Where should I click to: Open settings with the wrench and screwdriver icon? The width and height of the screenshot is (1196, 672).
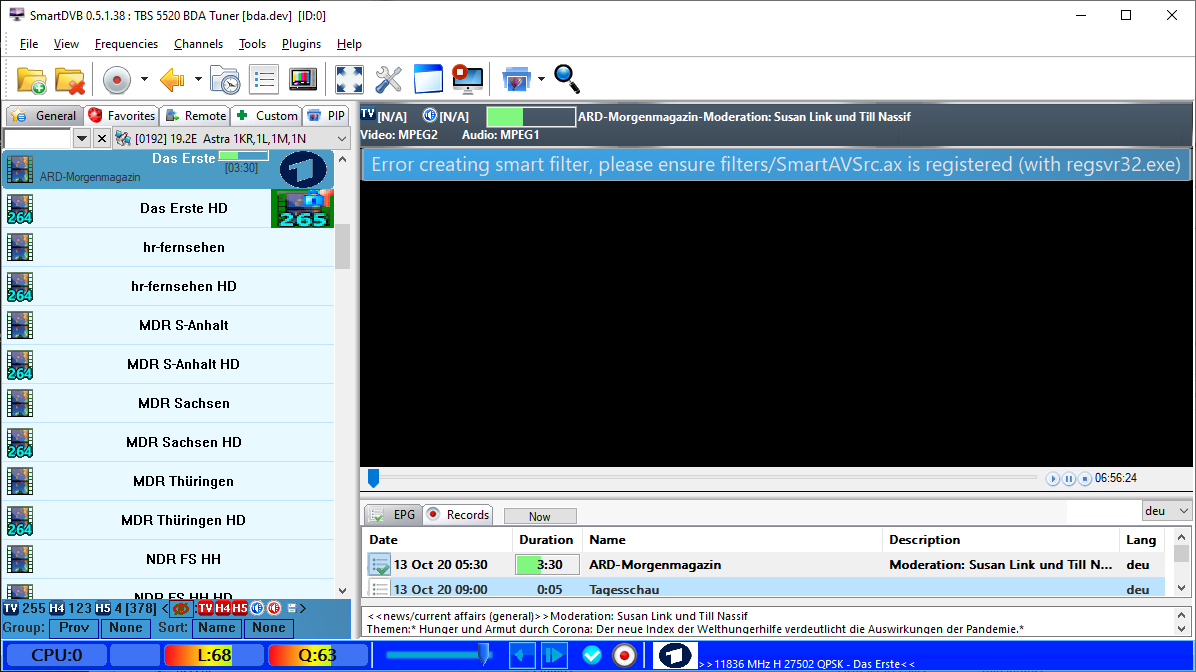pos(388,79)
